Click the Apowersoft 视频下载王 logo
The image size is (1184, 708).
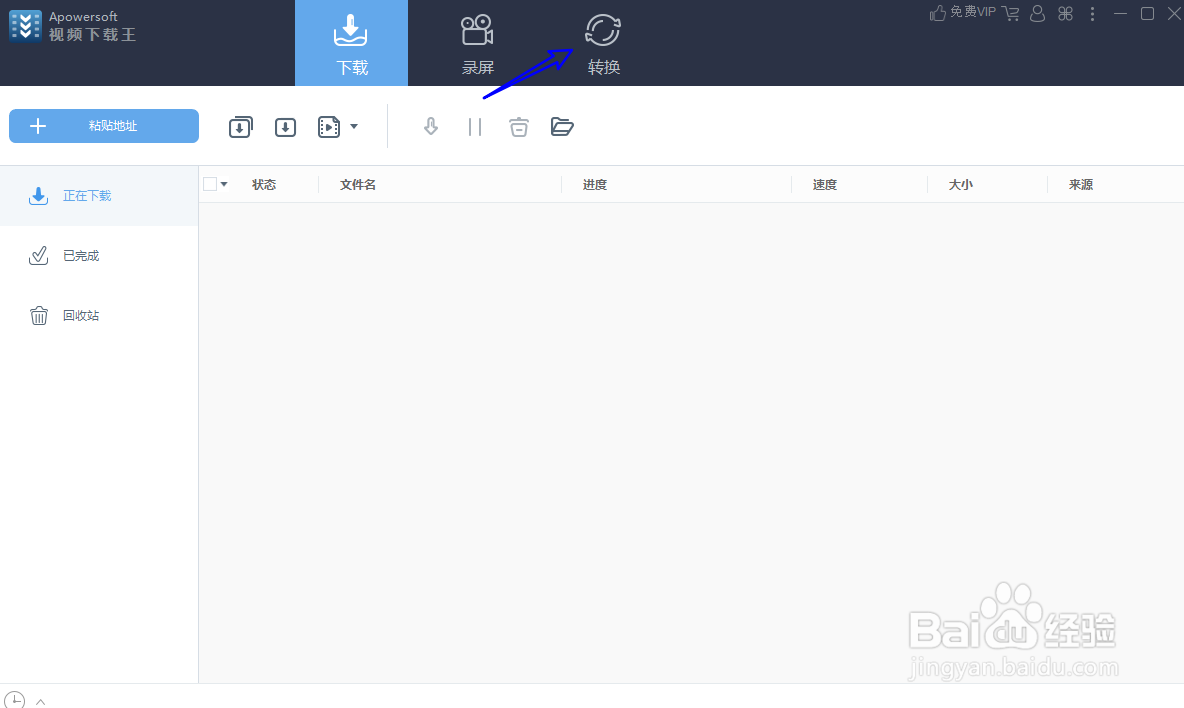[72, 26]
